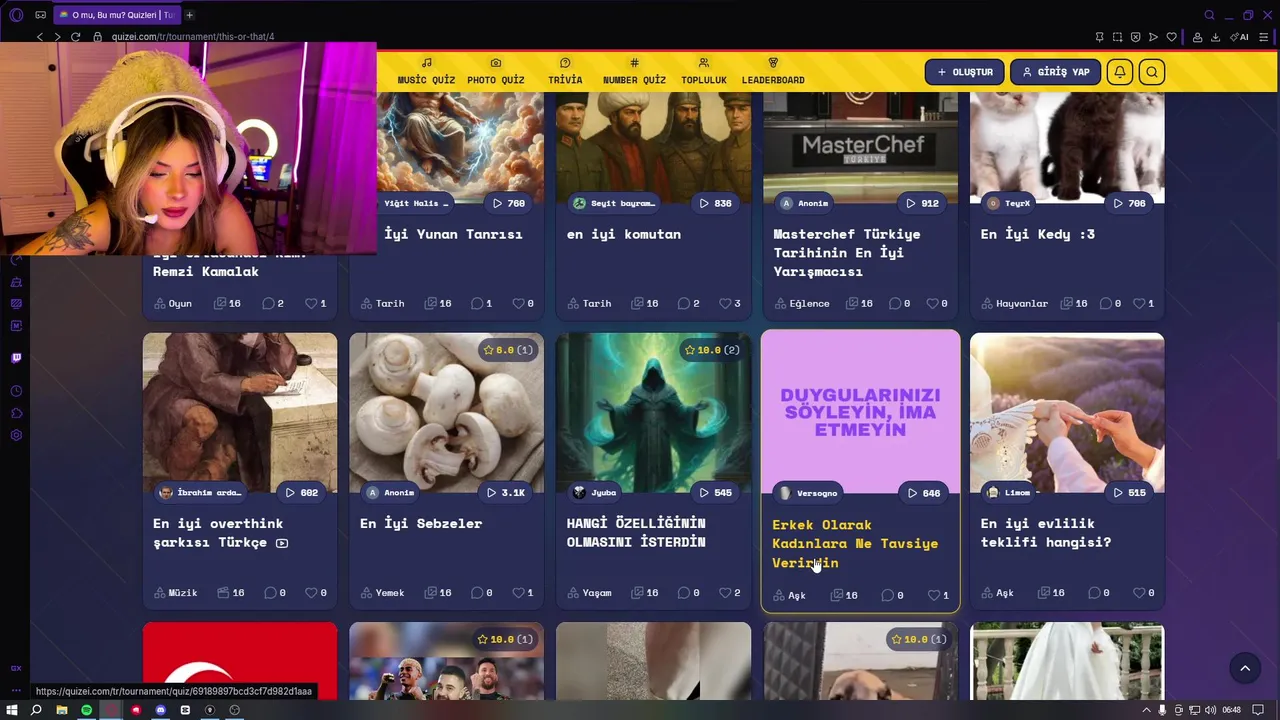The width and height of the screenshot is (1280, 720).
Task: Open browser history from sidebar clock
Action: tap(16, 391)
